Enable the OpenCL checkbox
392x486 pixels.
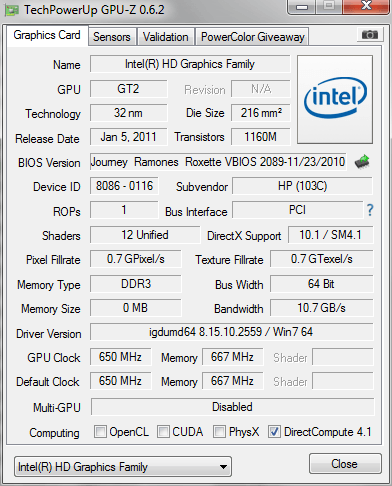pyautogui.click(x=100, y=431)
